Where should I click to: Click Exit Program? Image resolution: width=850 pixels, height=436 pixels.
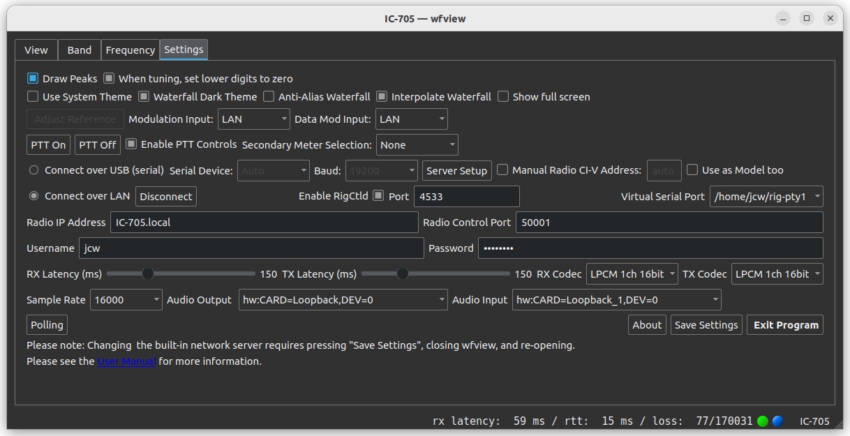click(785, 325)
